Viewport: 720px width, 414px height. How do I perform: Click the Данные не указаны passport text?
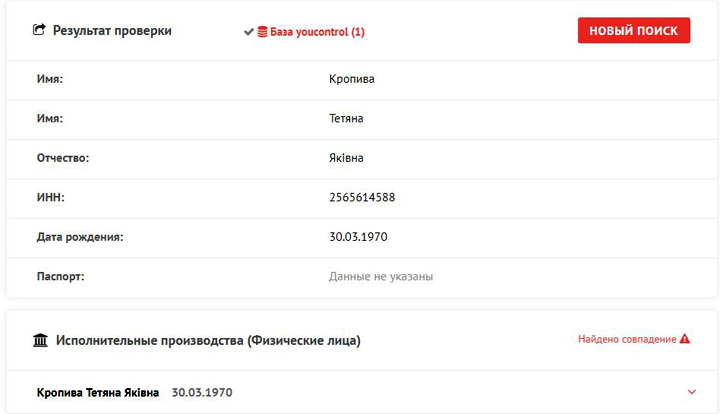coord(381,276)
